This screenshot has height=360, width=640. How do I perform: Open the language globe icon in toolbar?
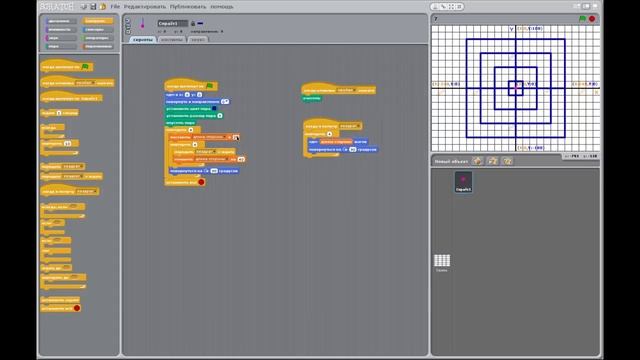(84, 7)
